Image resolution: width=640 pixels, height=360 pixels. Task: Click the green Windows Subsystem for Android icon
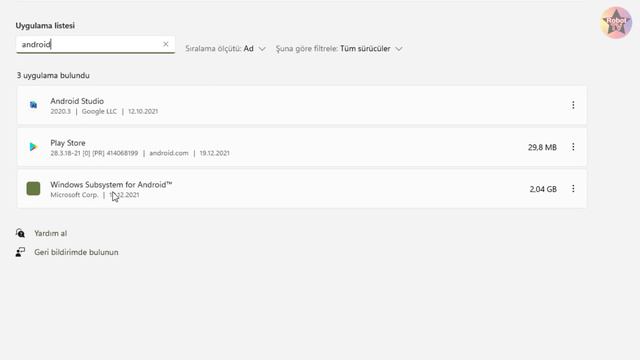tap(33, 189)
